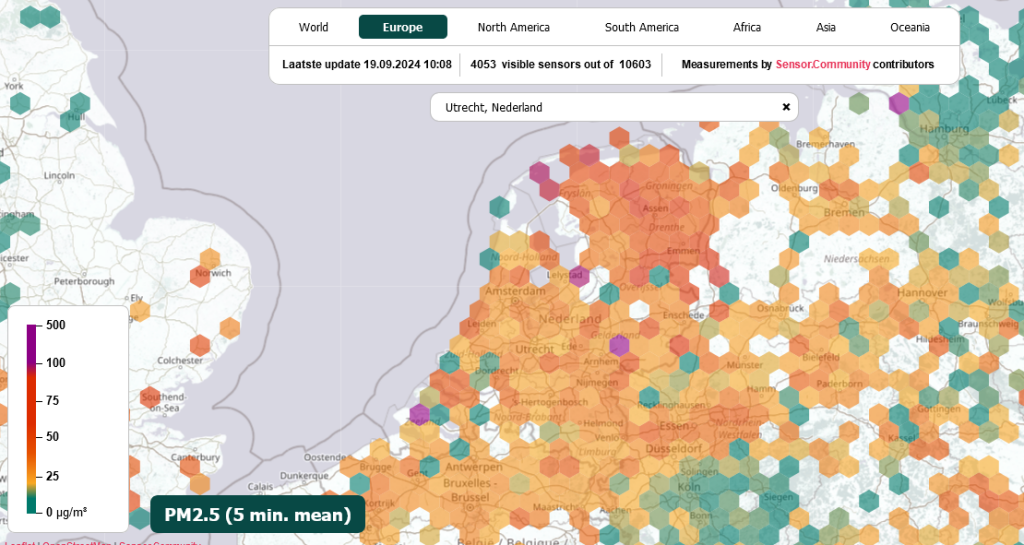Screen dimensions: 1024x545
Task: Click the teal hexagon near Hull
Action: coord(71,120)
